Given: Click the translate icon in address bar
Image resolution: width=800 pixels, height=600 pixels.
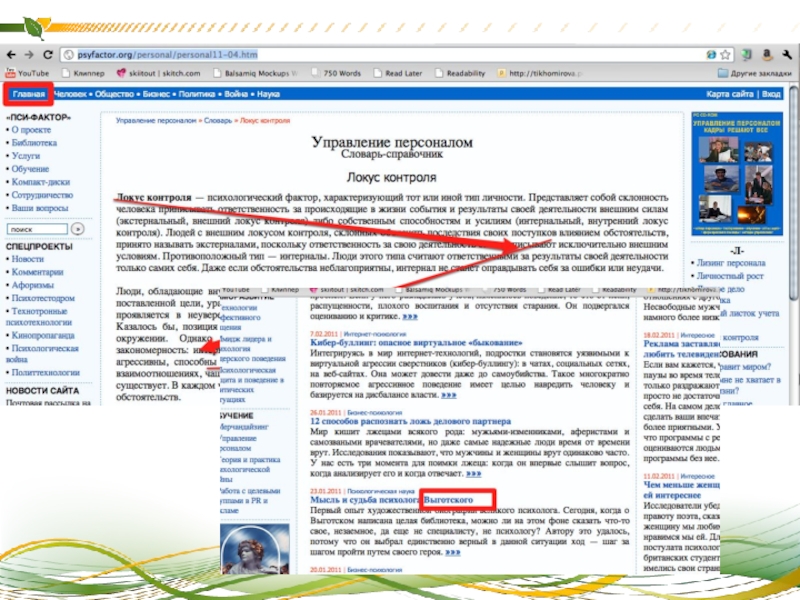Looking at the screenshot, I should (x=711, y=55).
